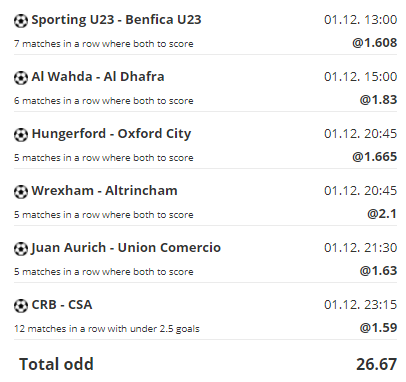This screenshot has height=382, width=406.
Task: Open the Sporting U23 - Benfica U23 match
Action: pos(116,20)
